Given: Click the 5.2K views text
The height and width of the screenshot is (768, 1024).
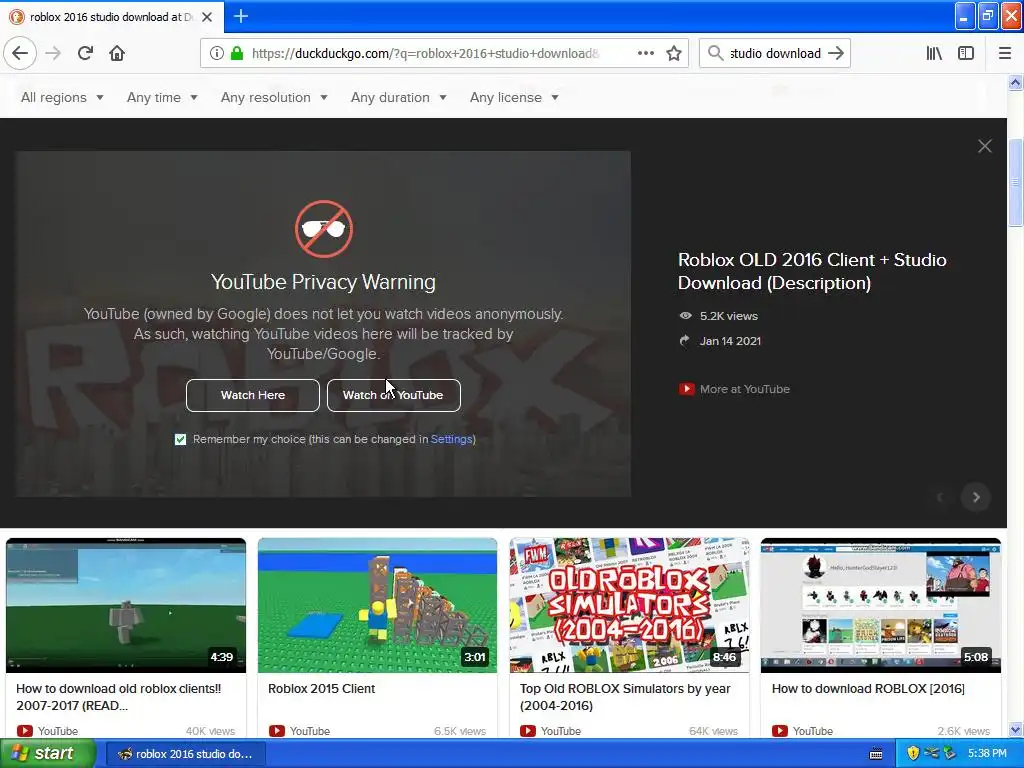Looking at the screenshot, I should 729,316.
